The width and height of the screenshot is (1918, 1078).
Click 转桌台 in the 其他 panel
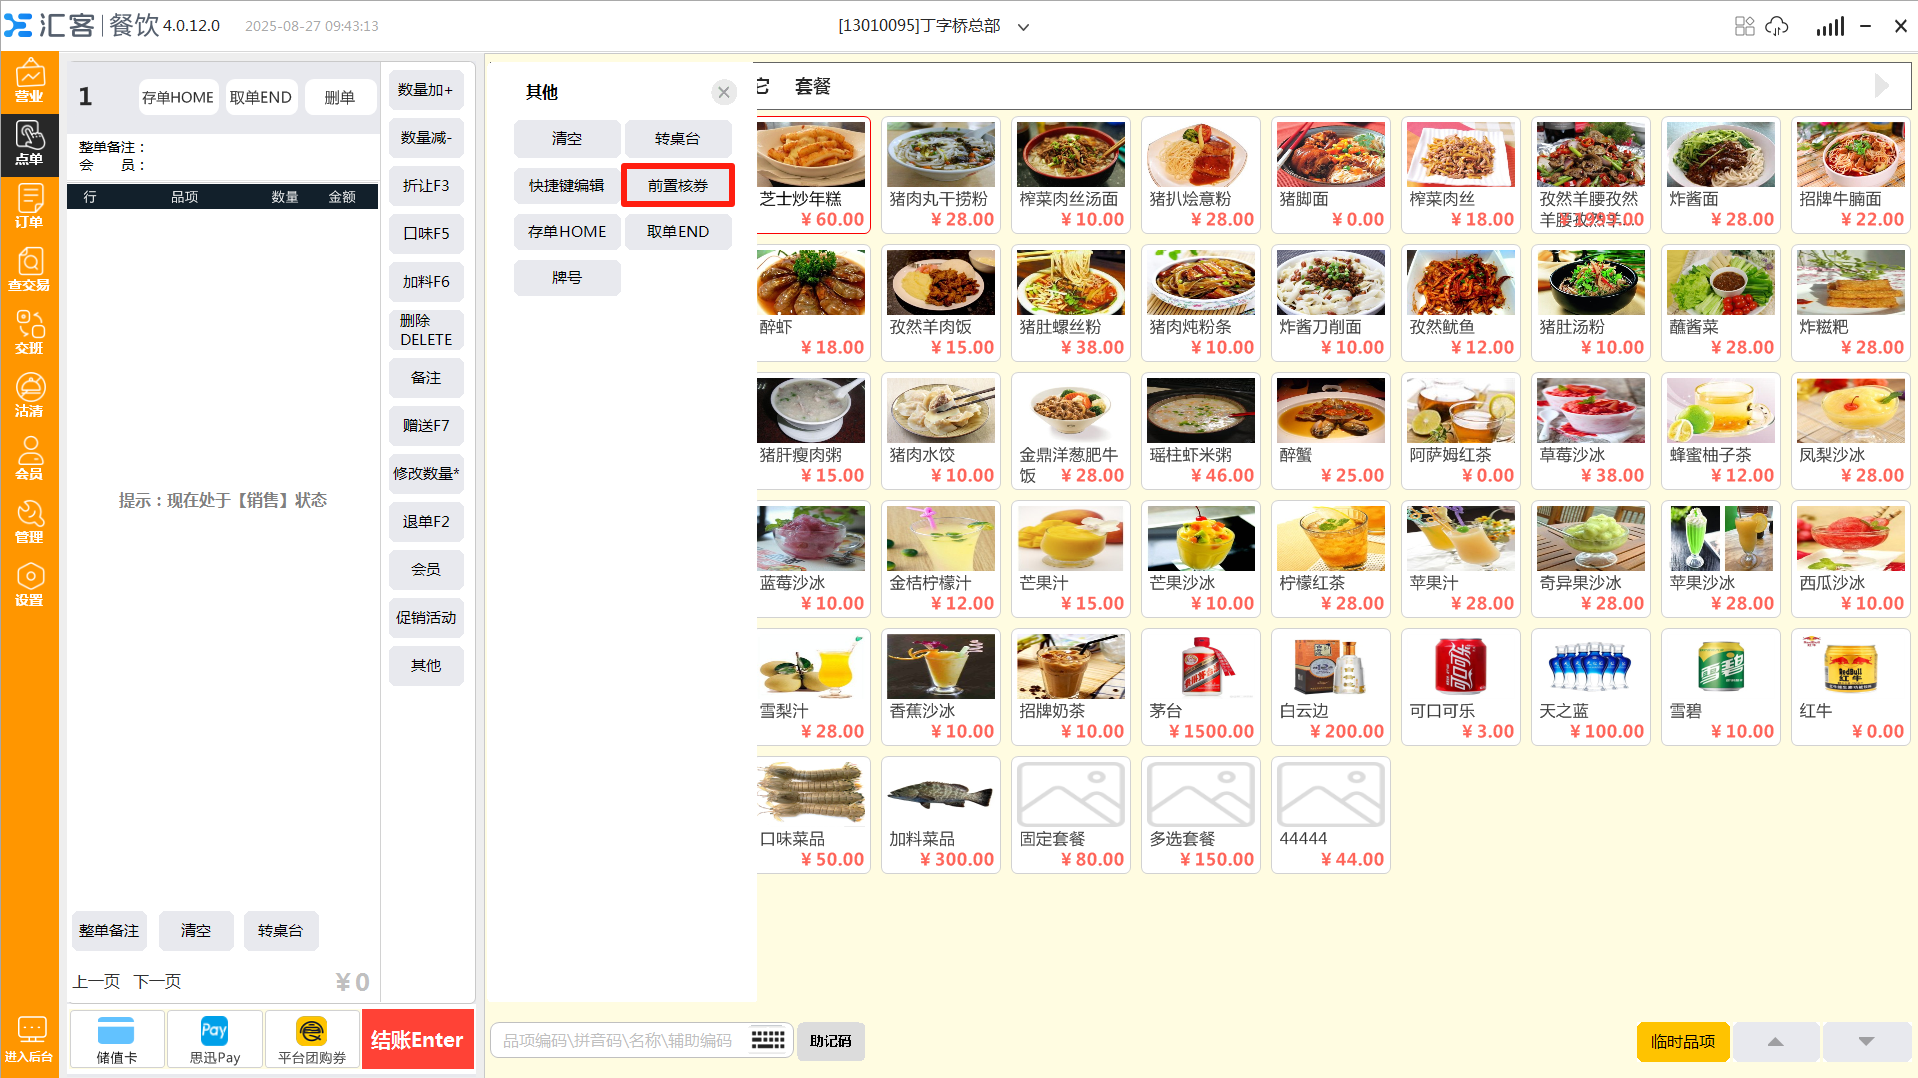click(678, 139)
